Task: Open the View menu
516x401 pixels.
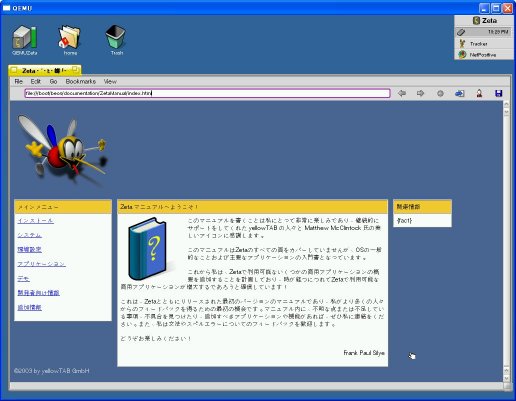Action: point(110,81)
